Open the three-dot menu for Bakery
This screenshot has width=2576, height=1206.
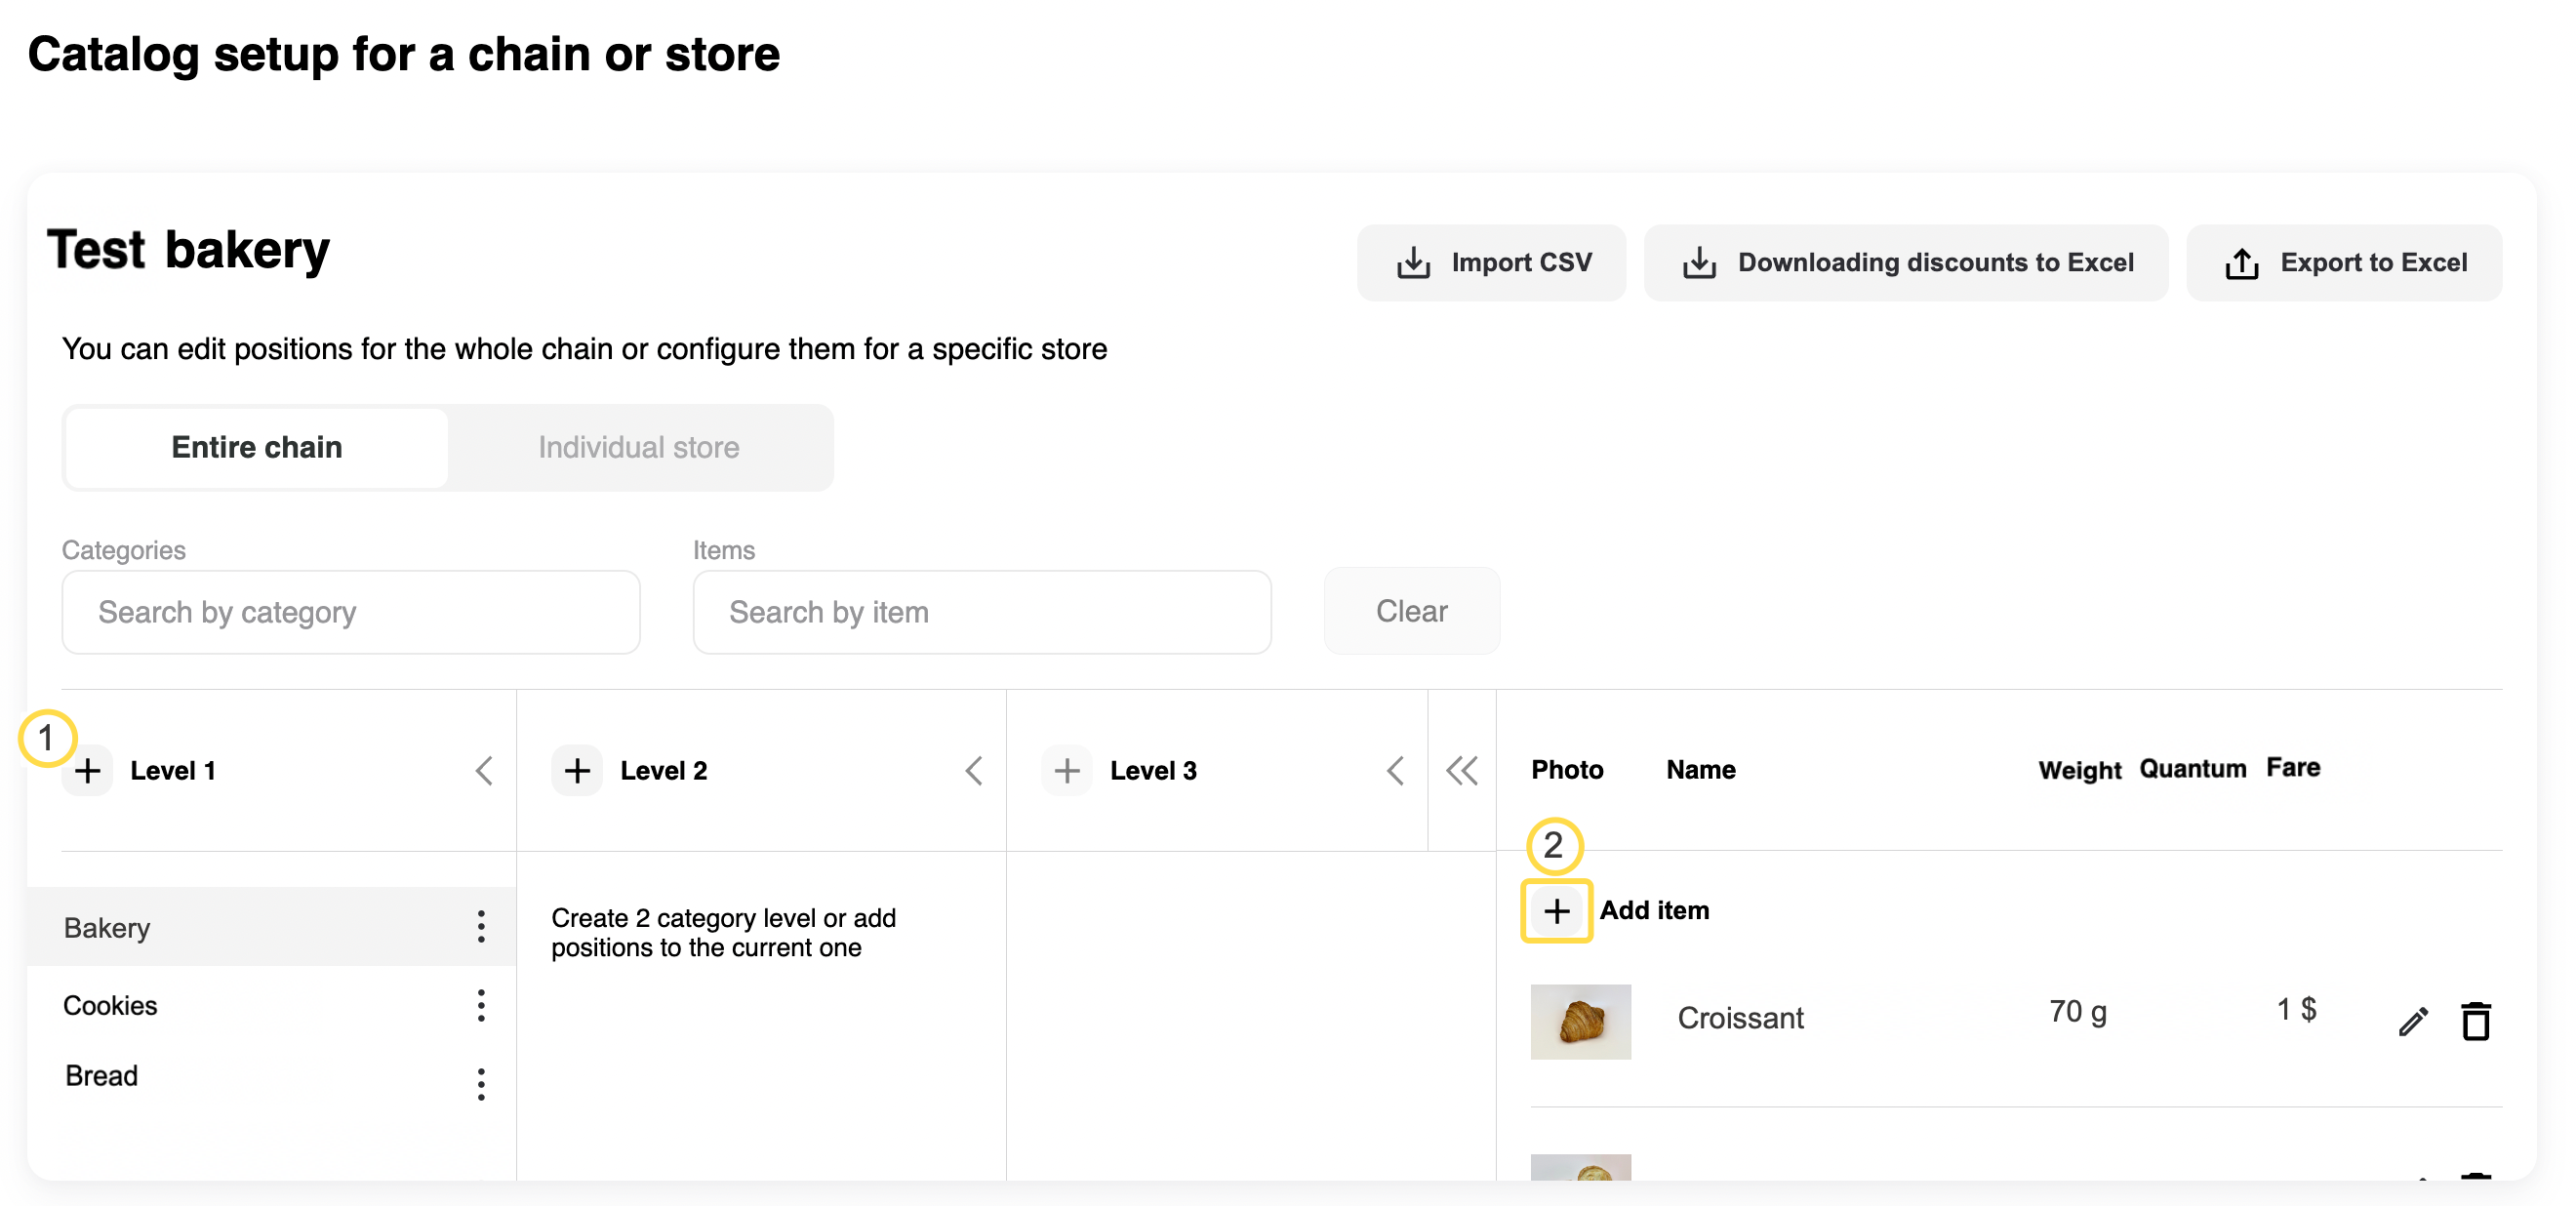click(481, 927)
